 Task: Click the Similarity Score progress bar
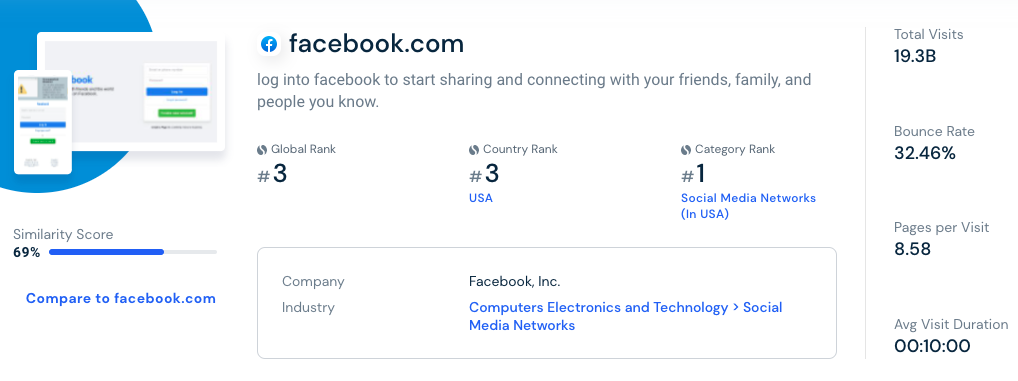pyautogui.click(x=133, y=252)
